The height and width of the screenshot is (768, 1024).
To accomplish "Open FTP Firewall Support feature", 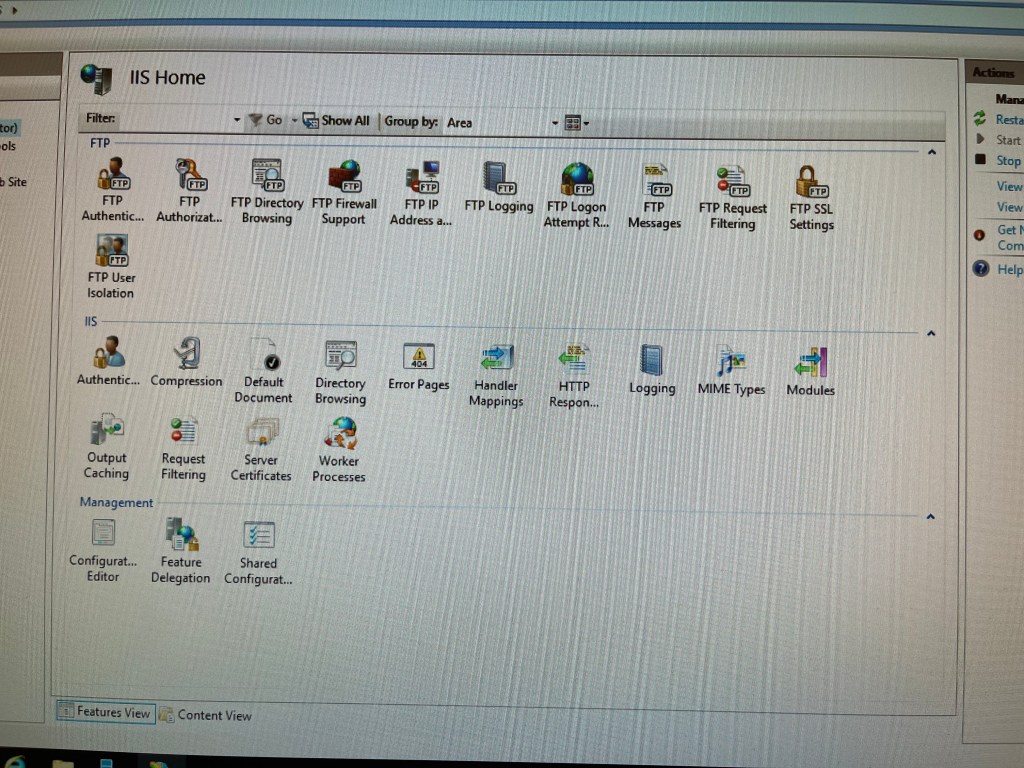I will click(x=344, y=178).
